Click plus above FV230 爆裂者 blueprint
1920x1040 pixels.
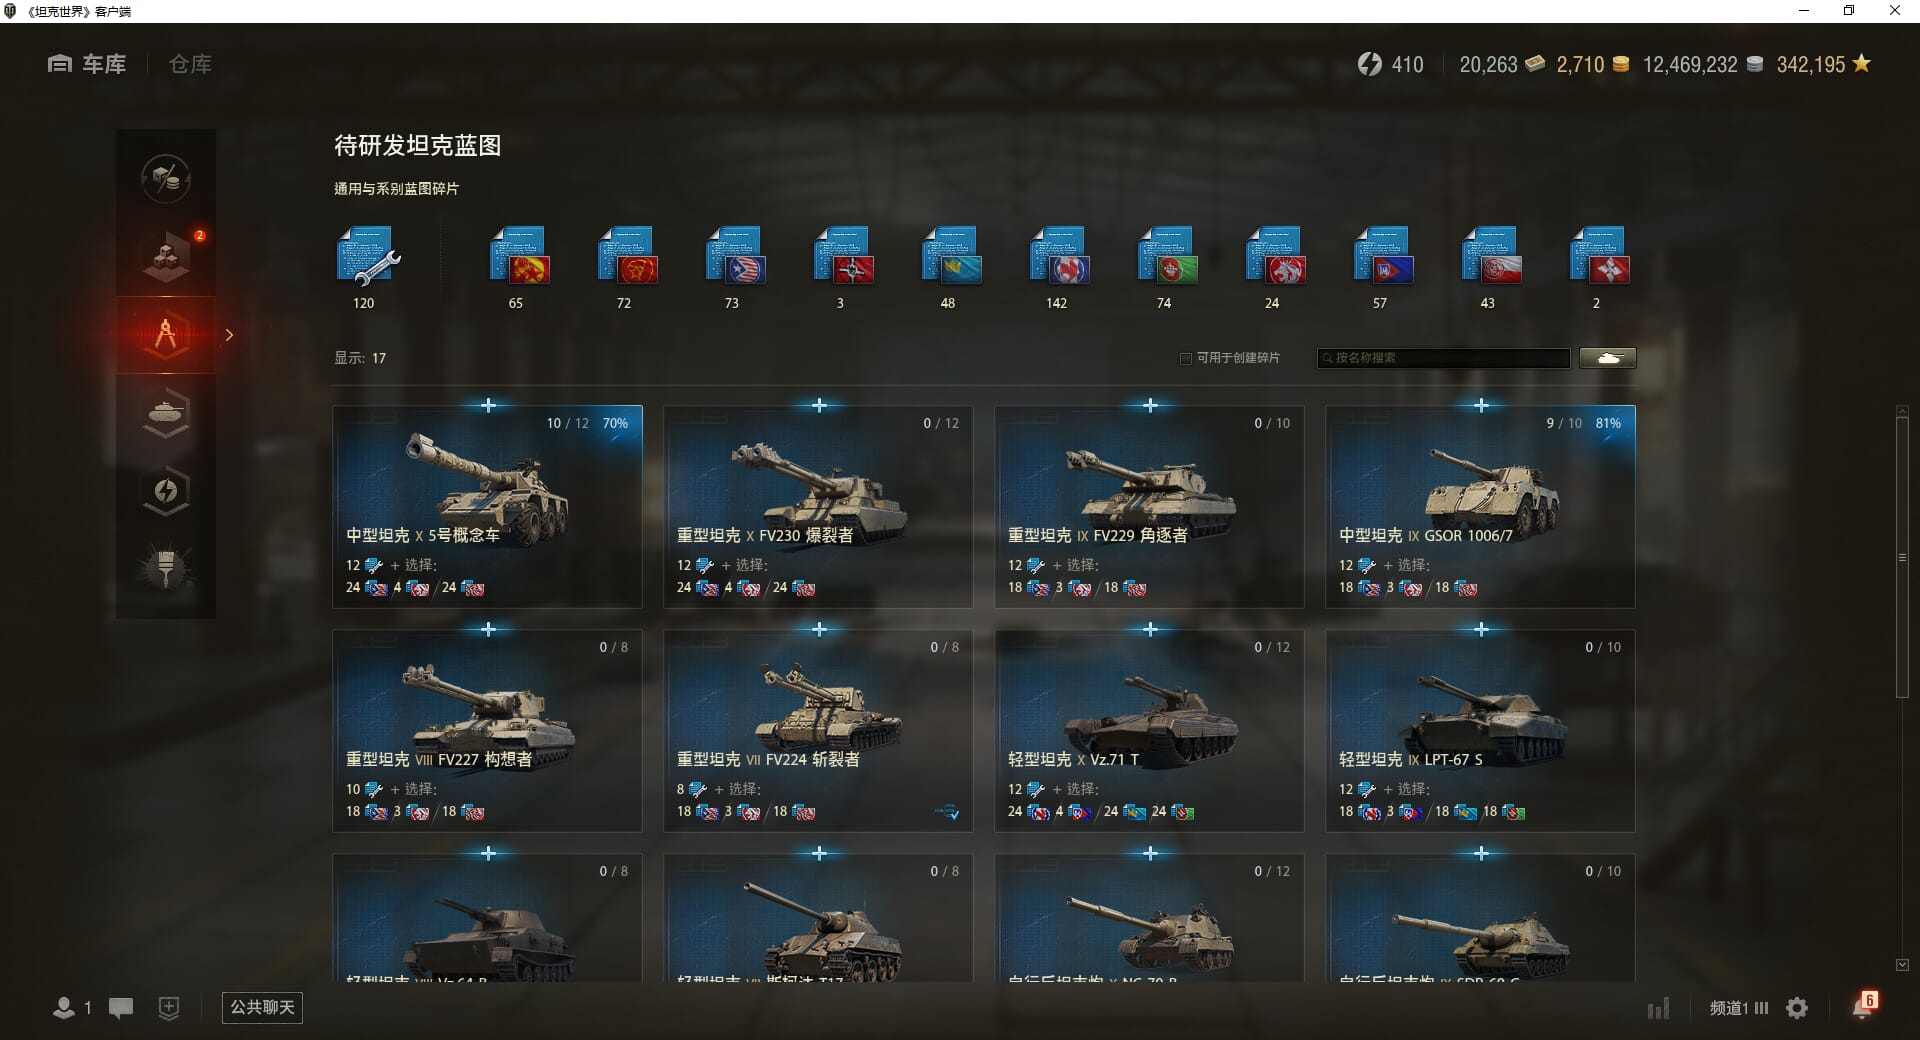coord(819,405)
